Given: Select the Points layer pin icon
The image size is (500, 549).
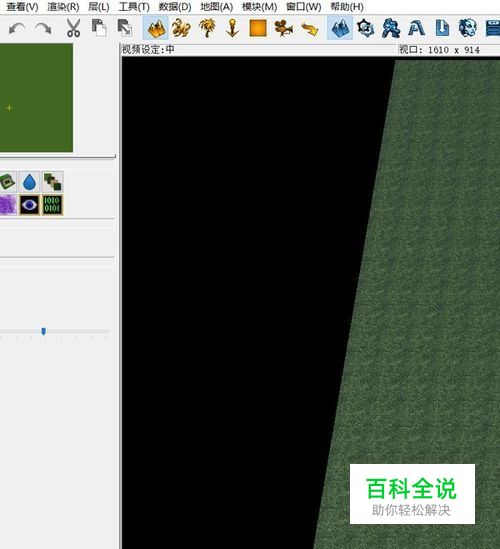Looking at the screenshot, I should tap(232, 28).
